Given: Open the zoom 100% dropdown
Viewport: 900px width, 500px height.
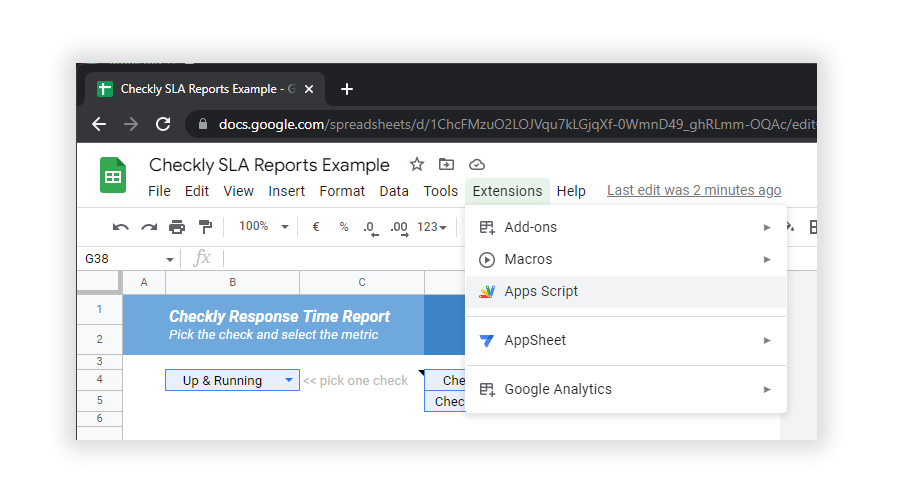Looking at the screenshot, I should coord(263,227).
